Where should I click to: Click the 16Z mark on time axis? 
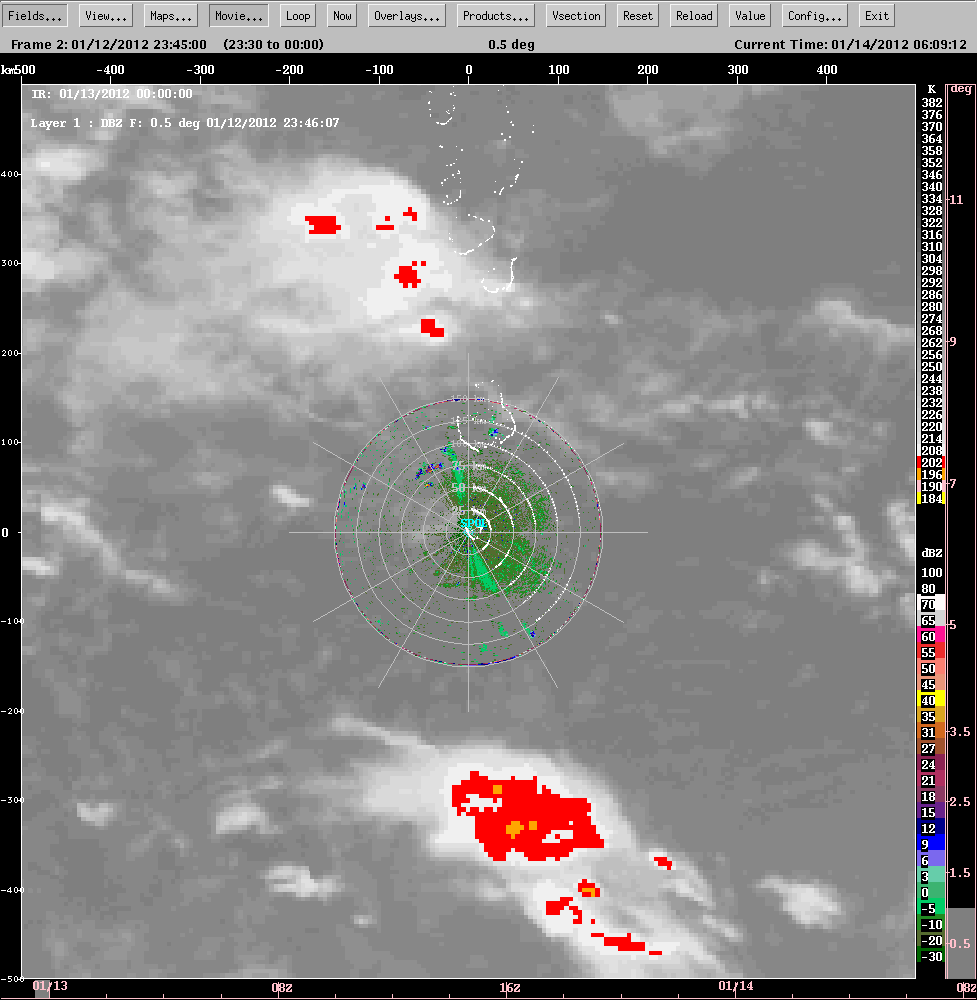[509, 987]
